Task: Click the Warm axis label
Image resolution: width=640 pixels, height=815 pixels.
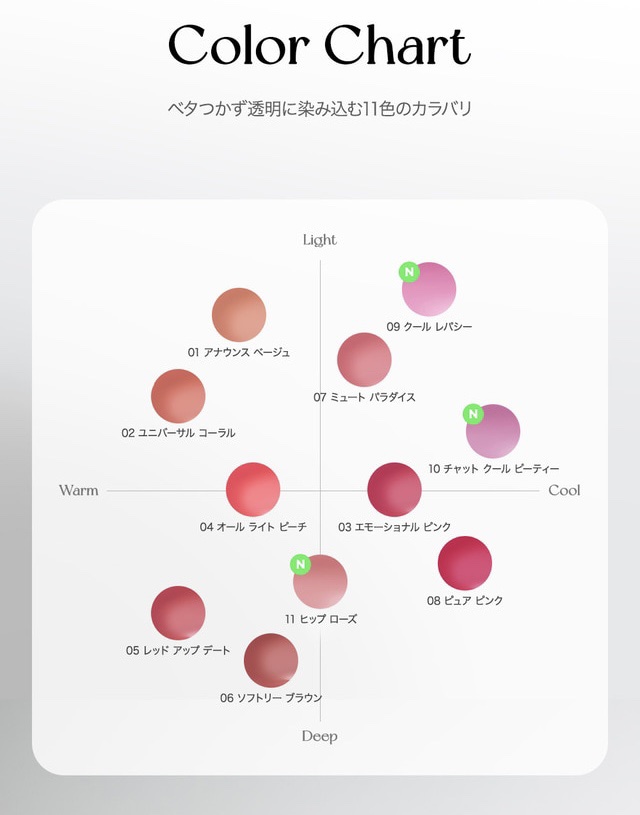Action: [x=79, y=490]
